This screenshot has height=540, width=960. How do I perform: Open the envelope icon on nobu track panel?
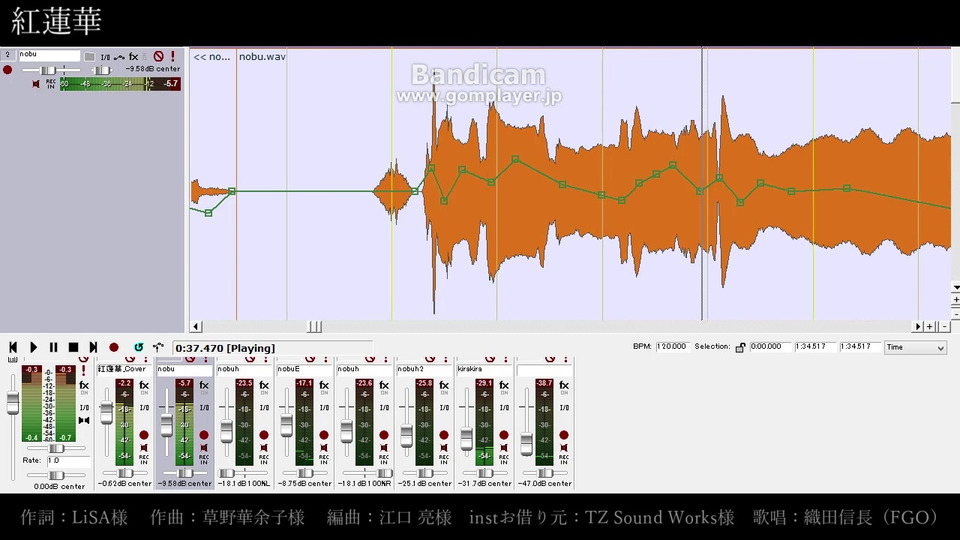pyautogui.click(x=119, y=57)
